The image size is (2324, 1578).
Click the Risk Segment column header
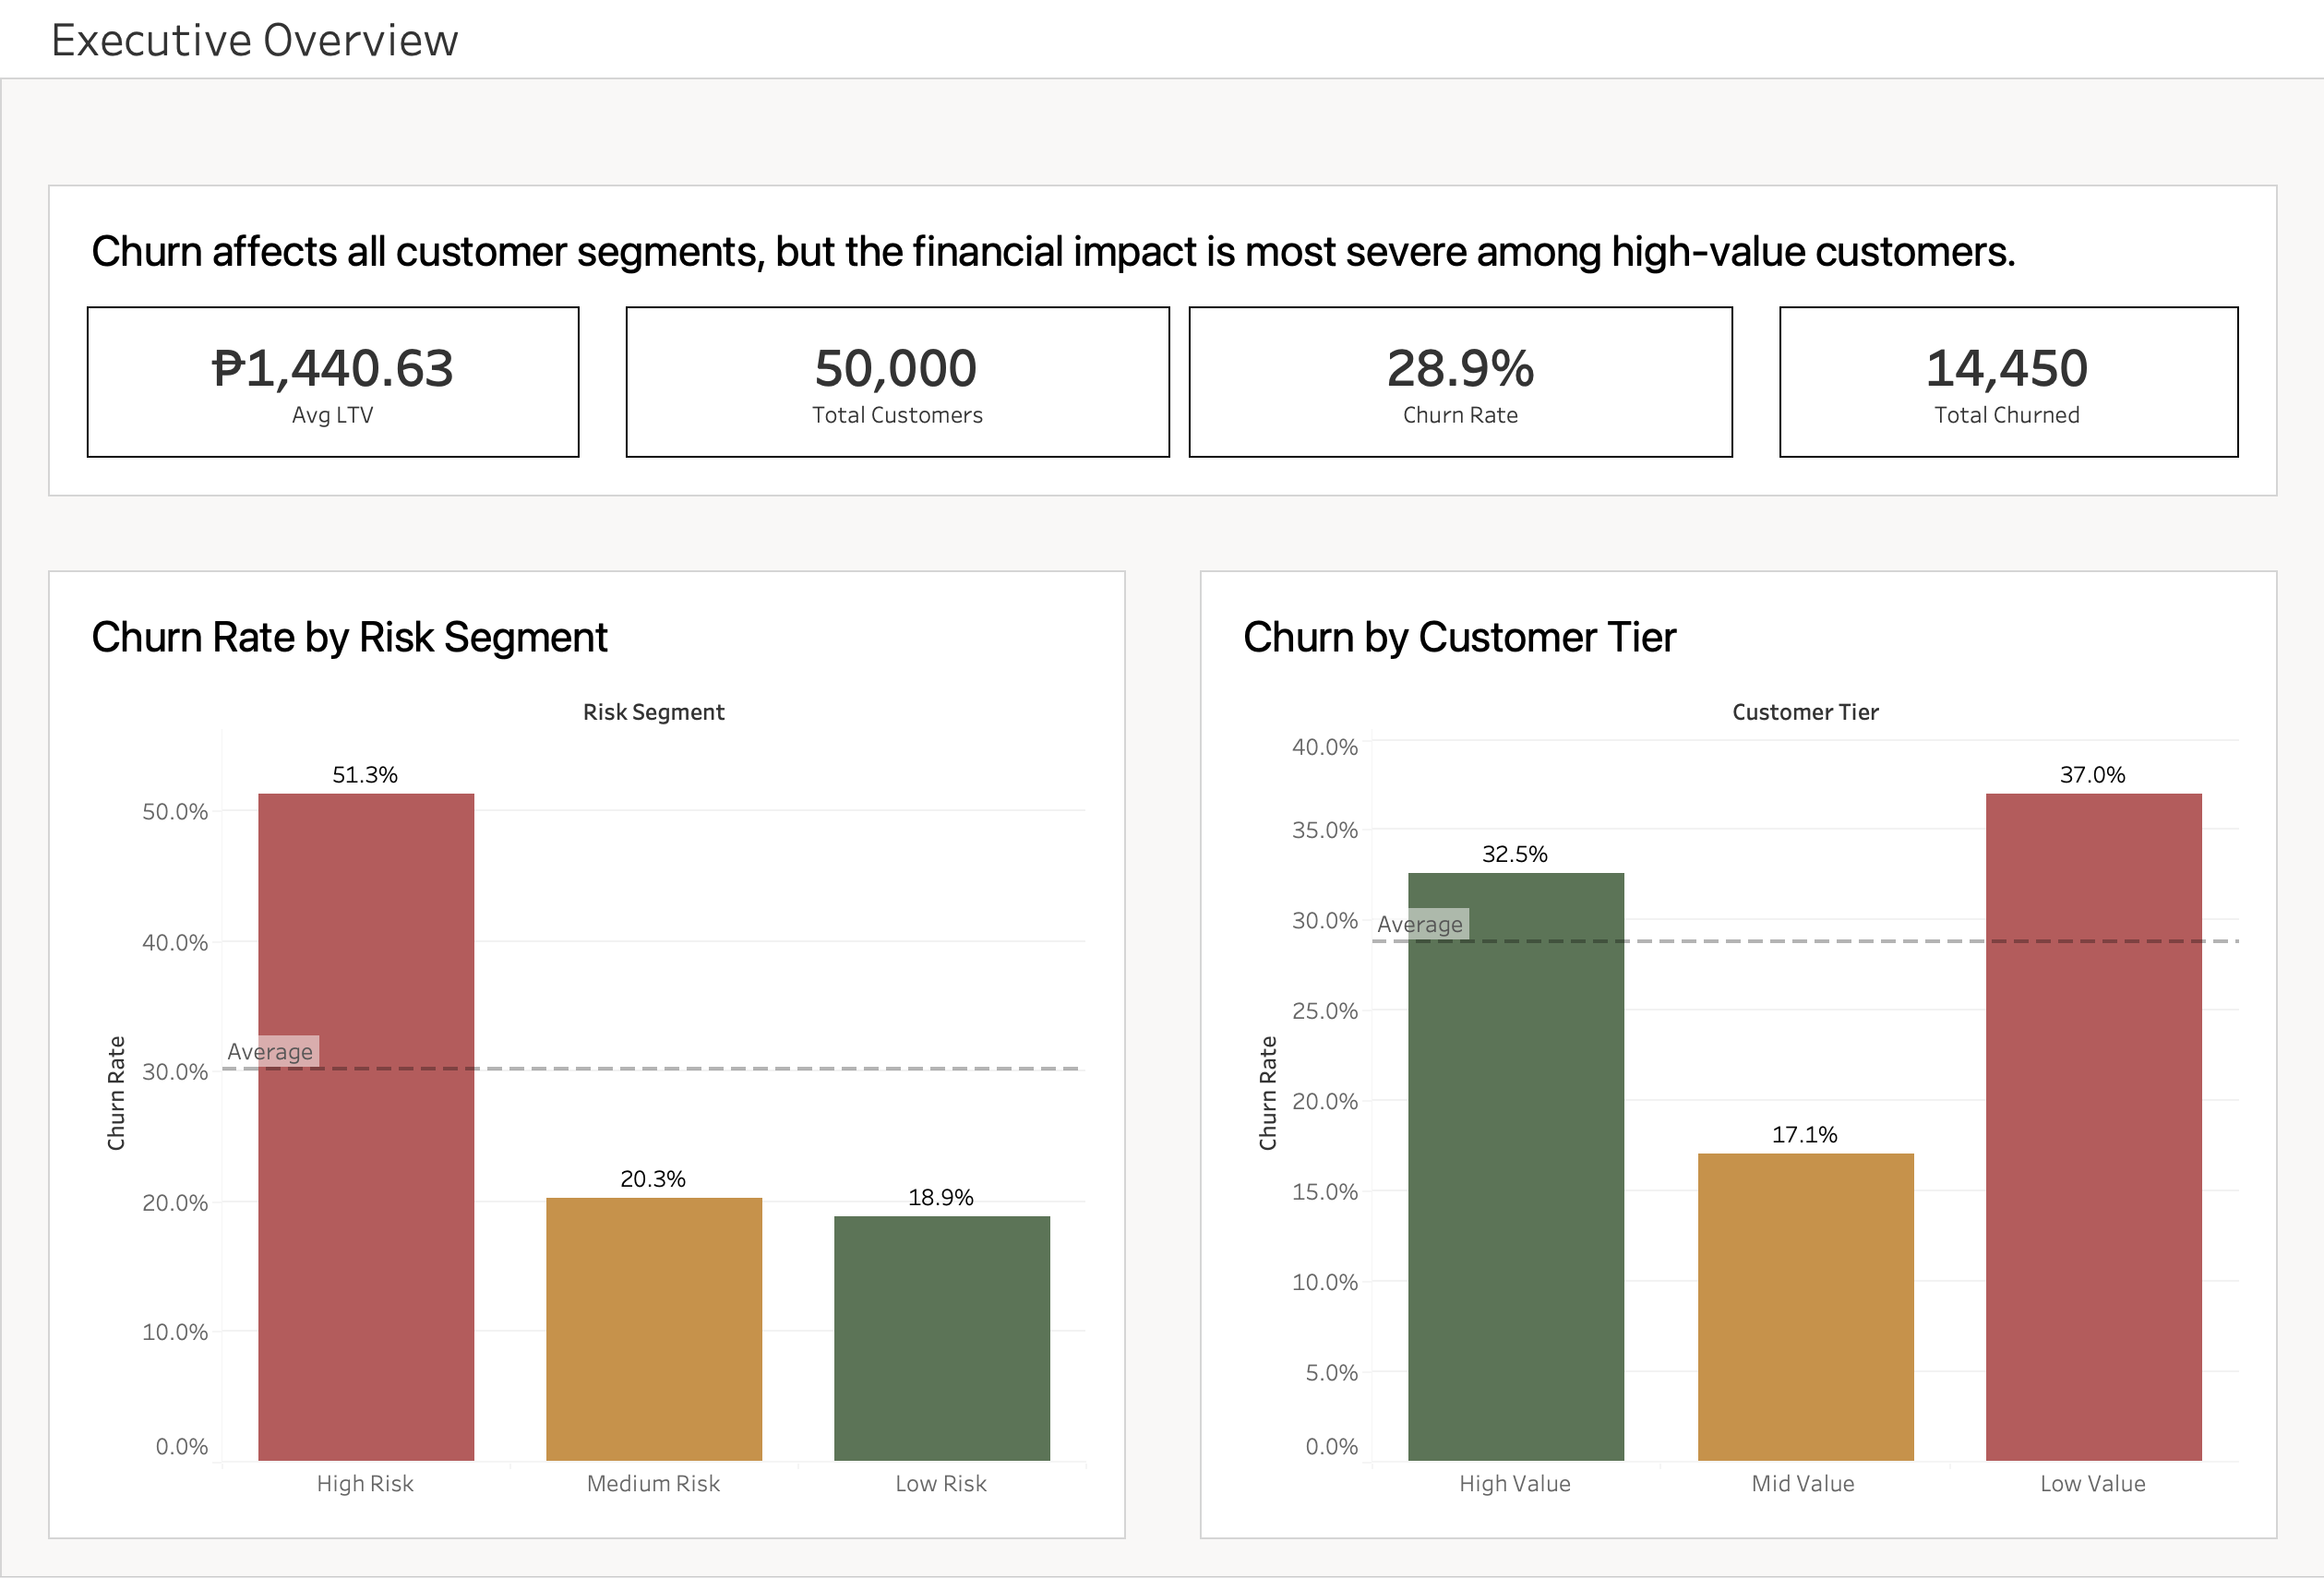point(654,712)
